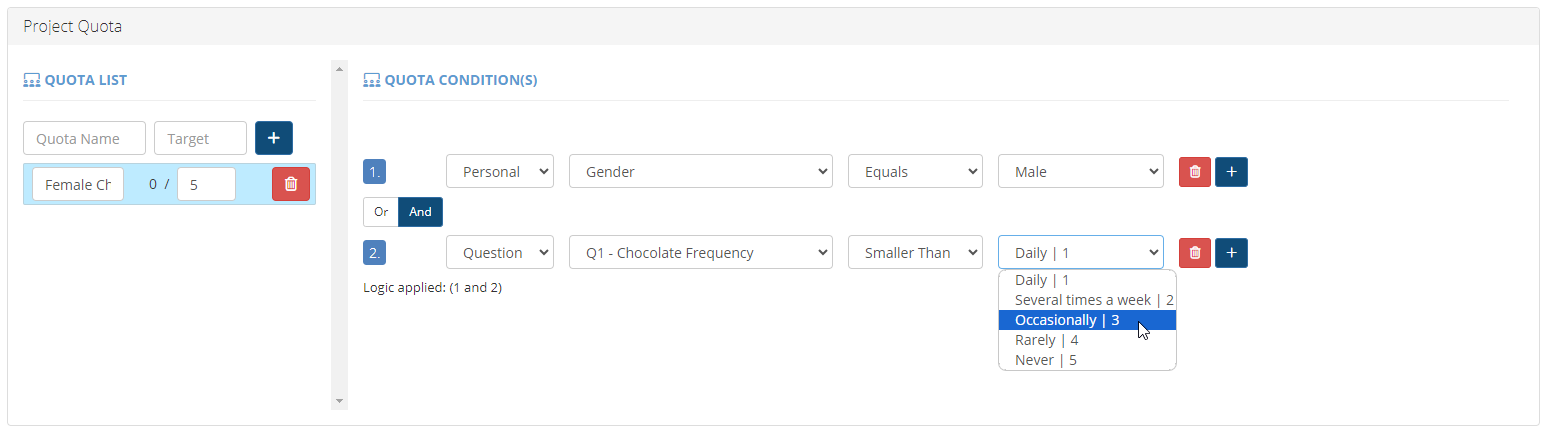Add condition after row 2
This screenshot has width=1551, height=432.
tap(1231, 253)
